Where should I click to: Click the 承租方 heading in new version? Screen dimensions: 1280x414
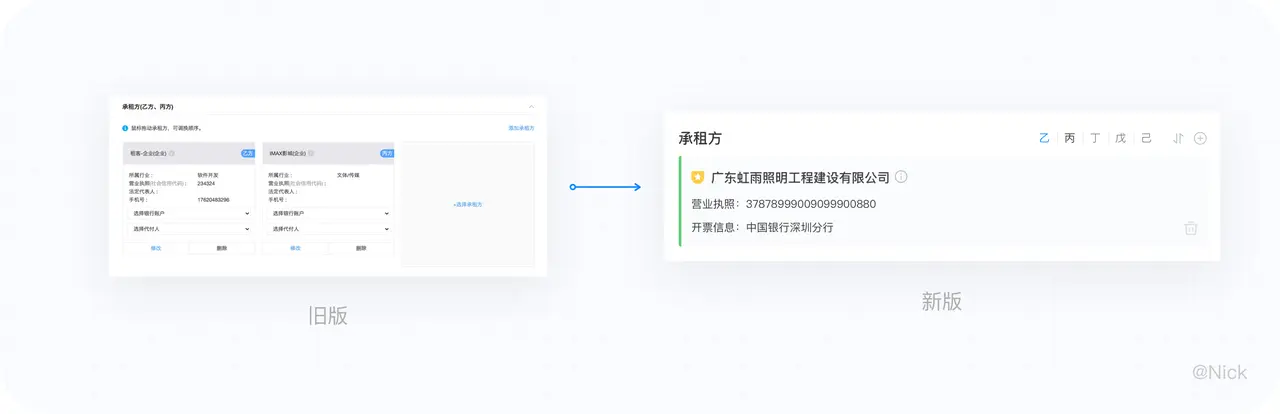[x=700, y=139]
